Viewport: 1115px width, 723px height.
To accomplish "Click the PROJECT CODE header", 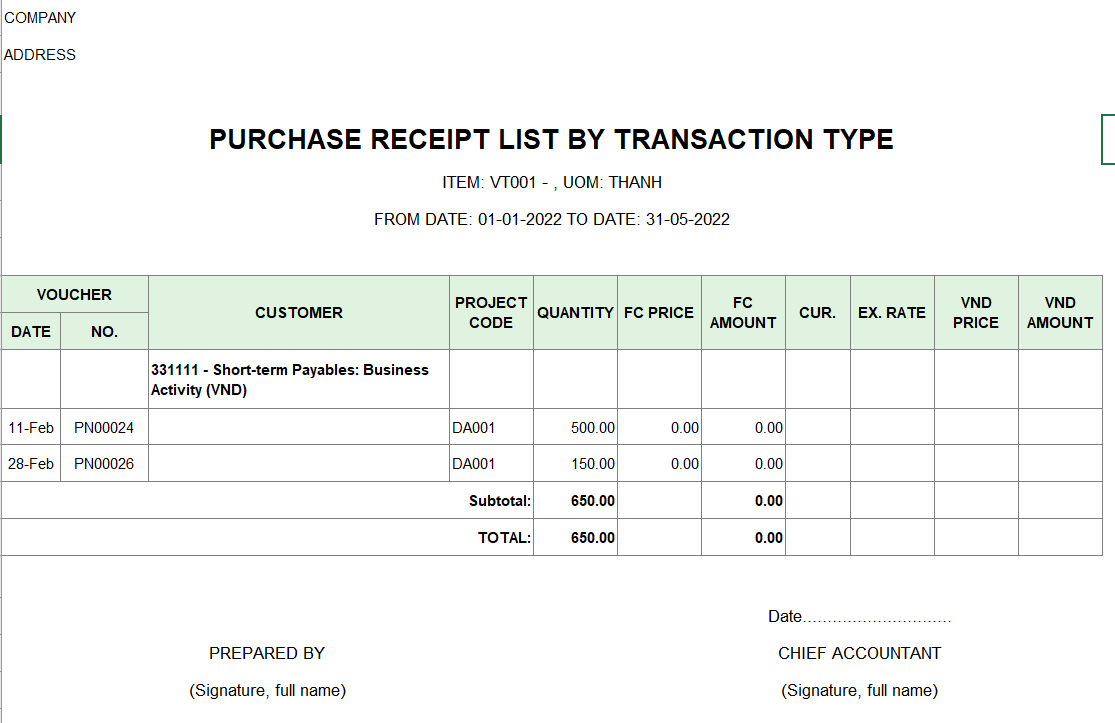I will pyautogui.click(x=491, y=313).
